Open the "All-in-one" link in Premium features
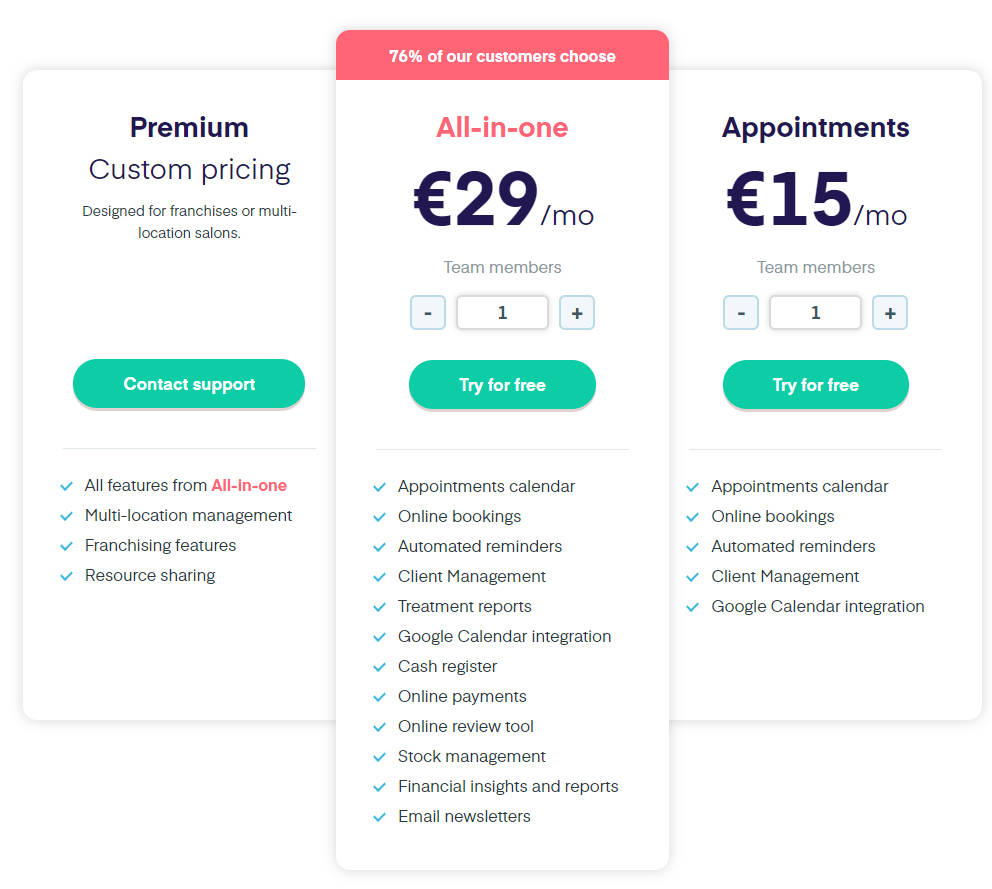992x889 pixels. [249, 486]
